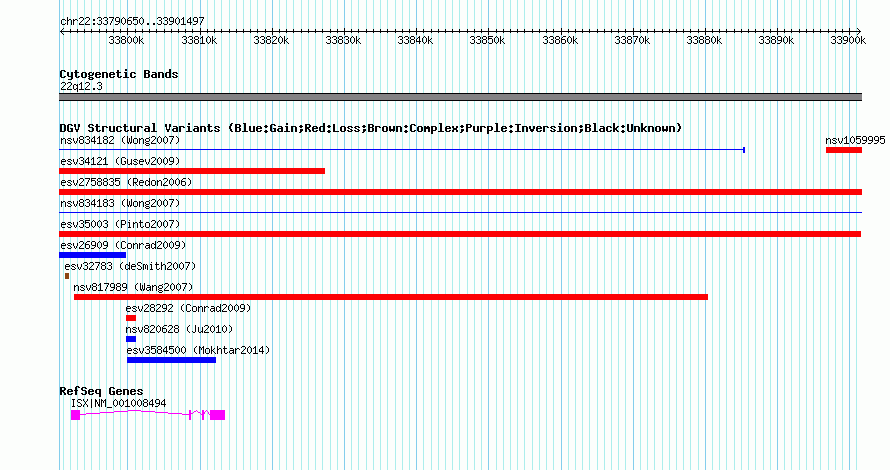
Task: Click the leftmost magenta ISX exon block
Action: pos(75,415)
